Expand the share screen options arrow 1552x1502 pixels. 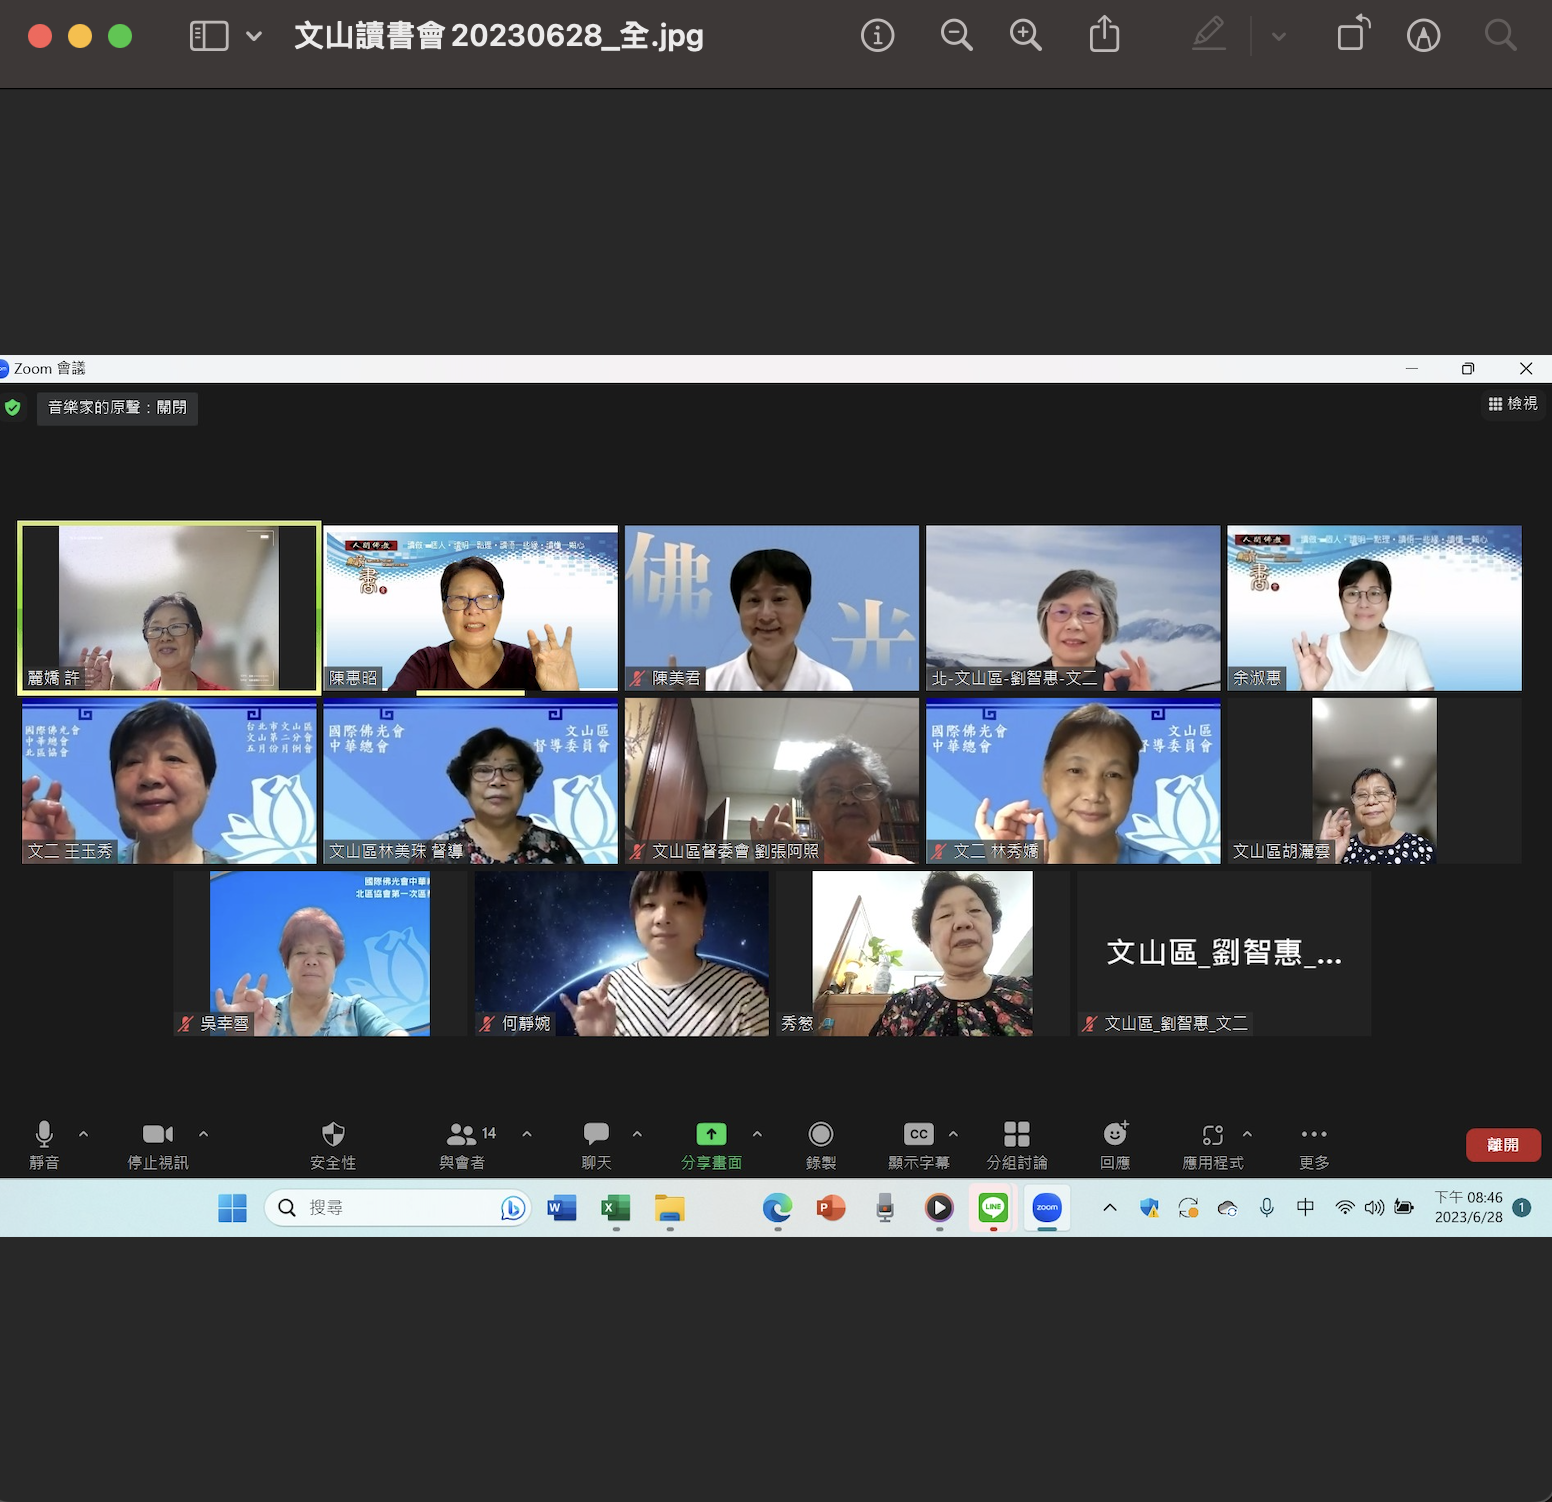pos(757,1134)
